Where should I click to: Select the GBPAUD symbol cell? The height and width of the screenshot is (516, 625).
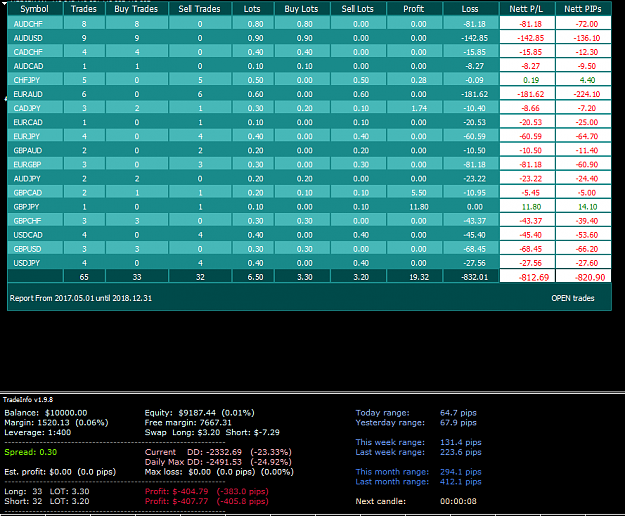(x=35, y=151)
